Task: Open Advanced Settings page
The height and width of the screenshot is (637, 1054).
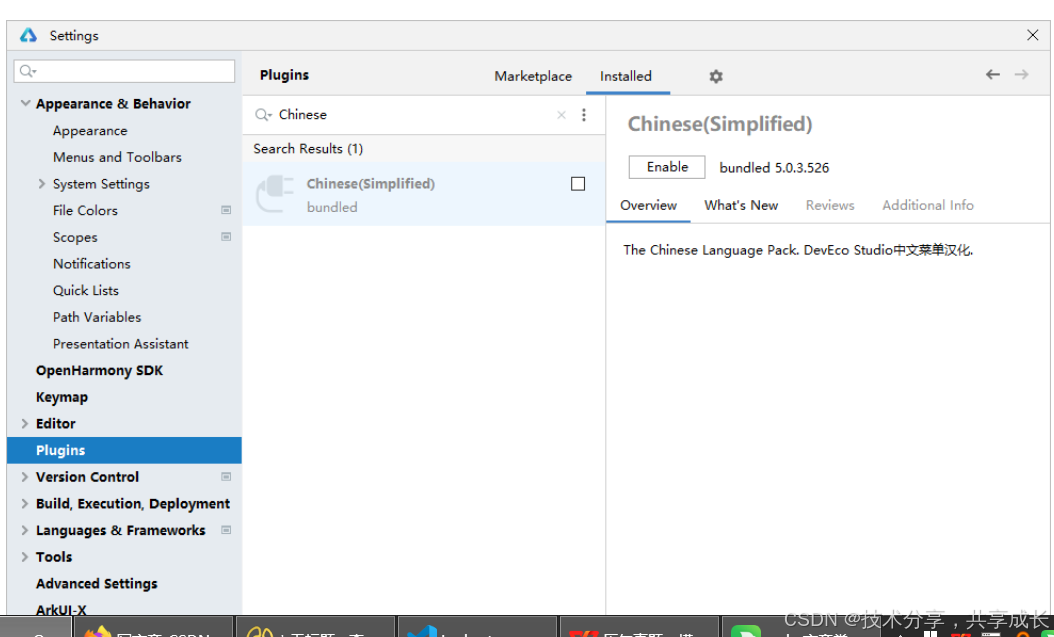Action: coord(96,583)
